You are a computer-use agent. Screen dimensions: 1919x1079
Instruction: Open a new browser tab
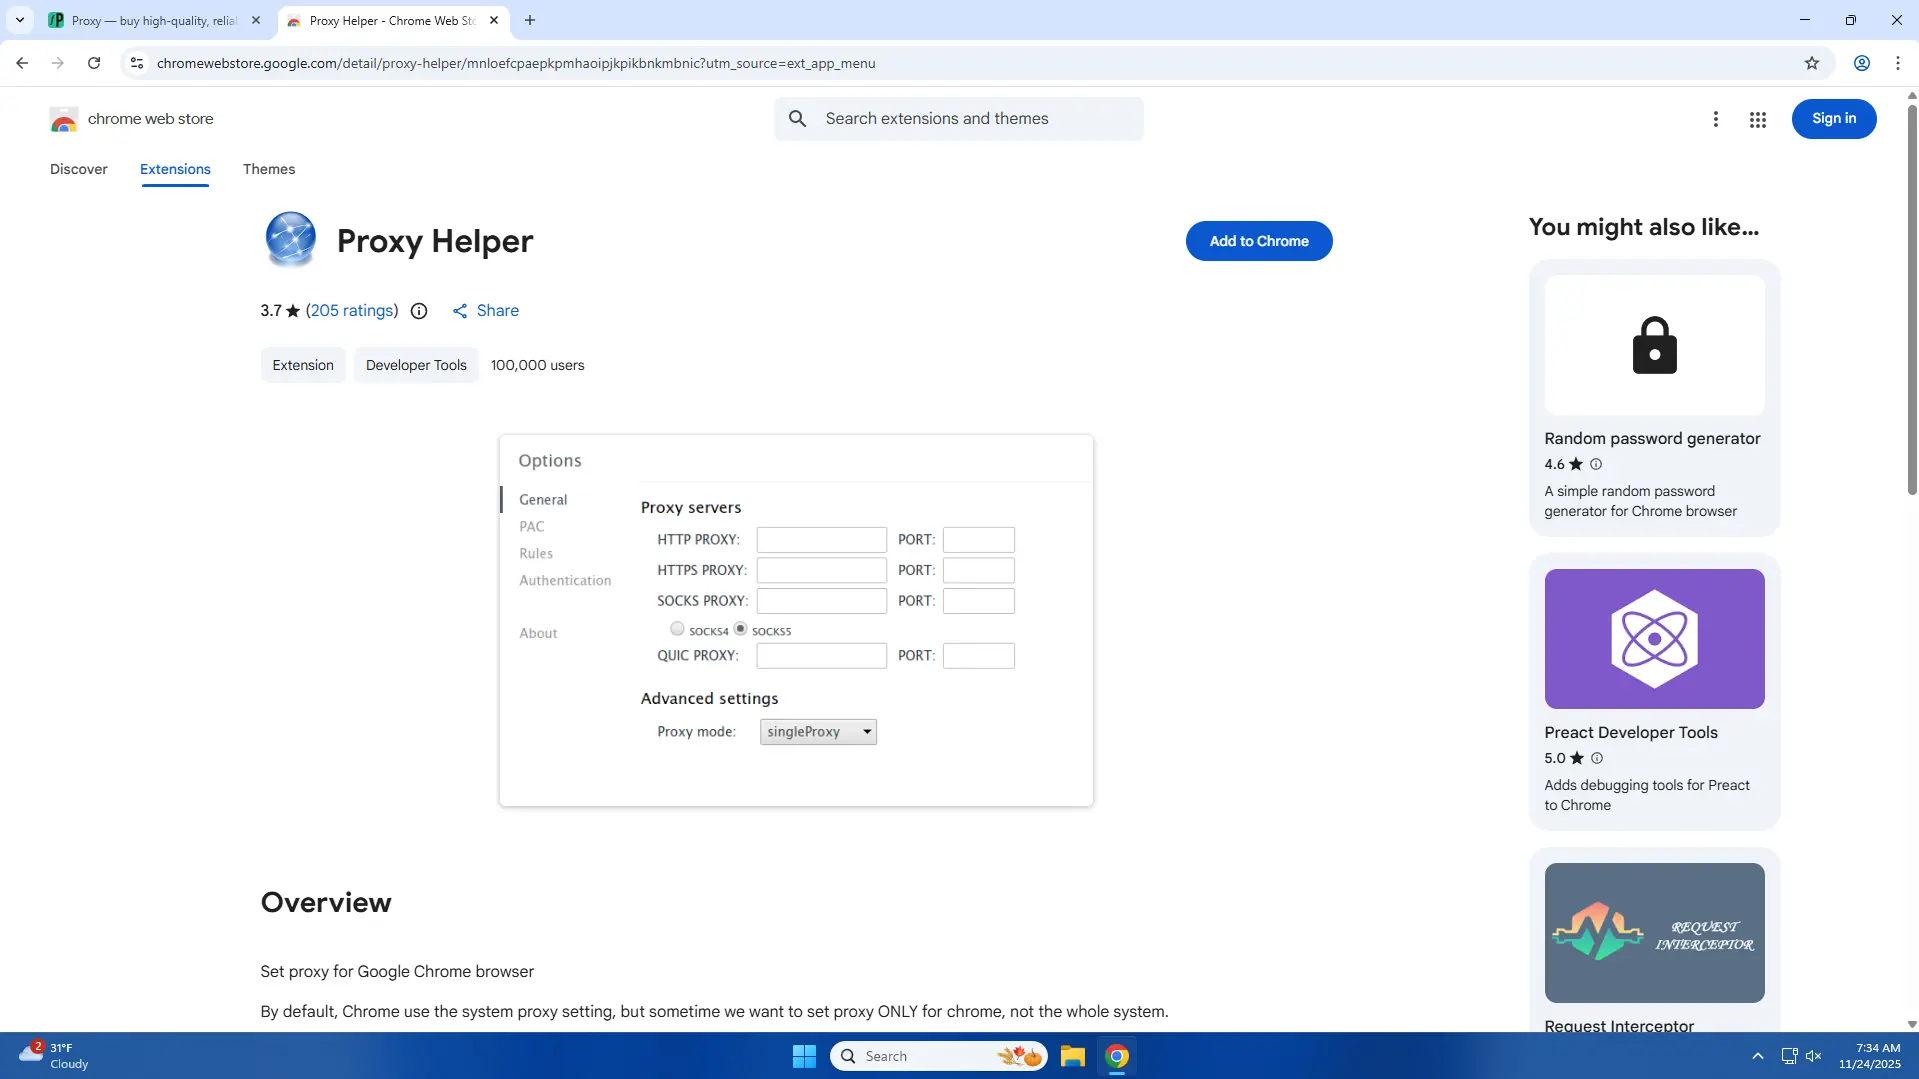click(530, 20)
